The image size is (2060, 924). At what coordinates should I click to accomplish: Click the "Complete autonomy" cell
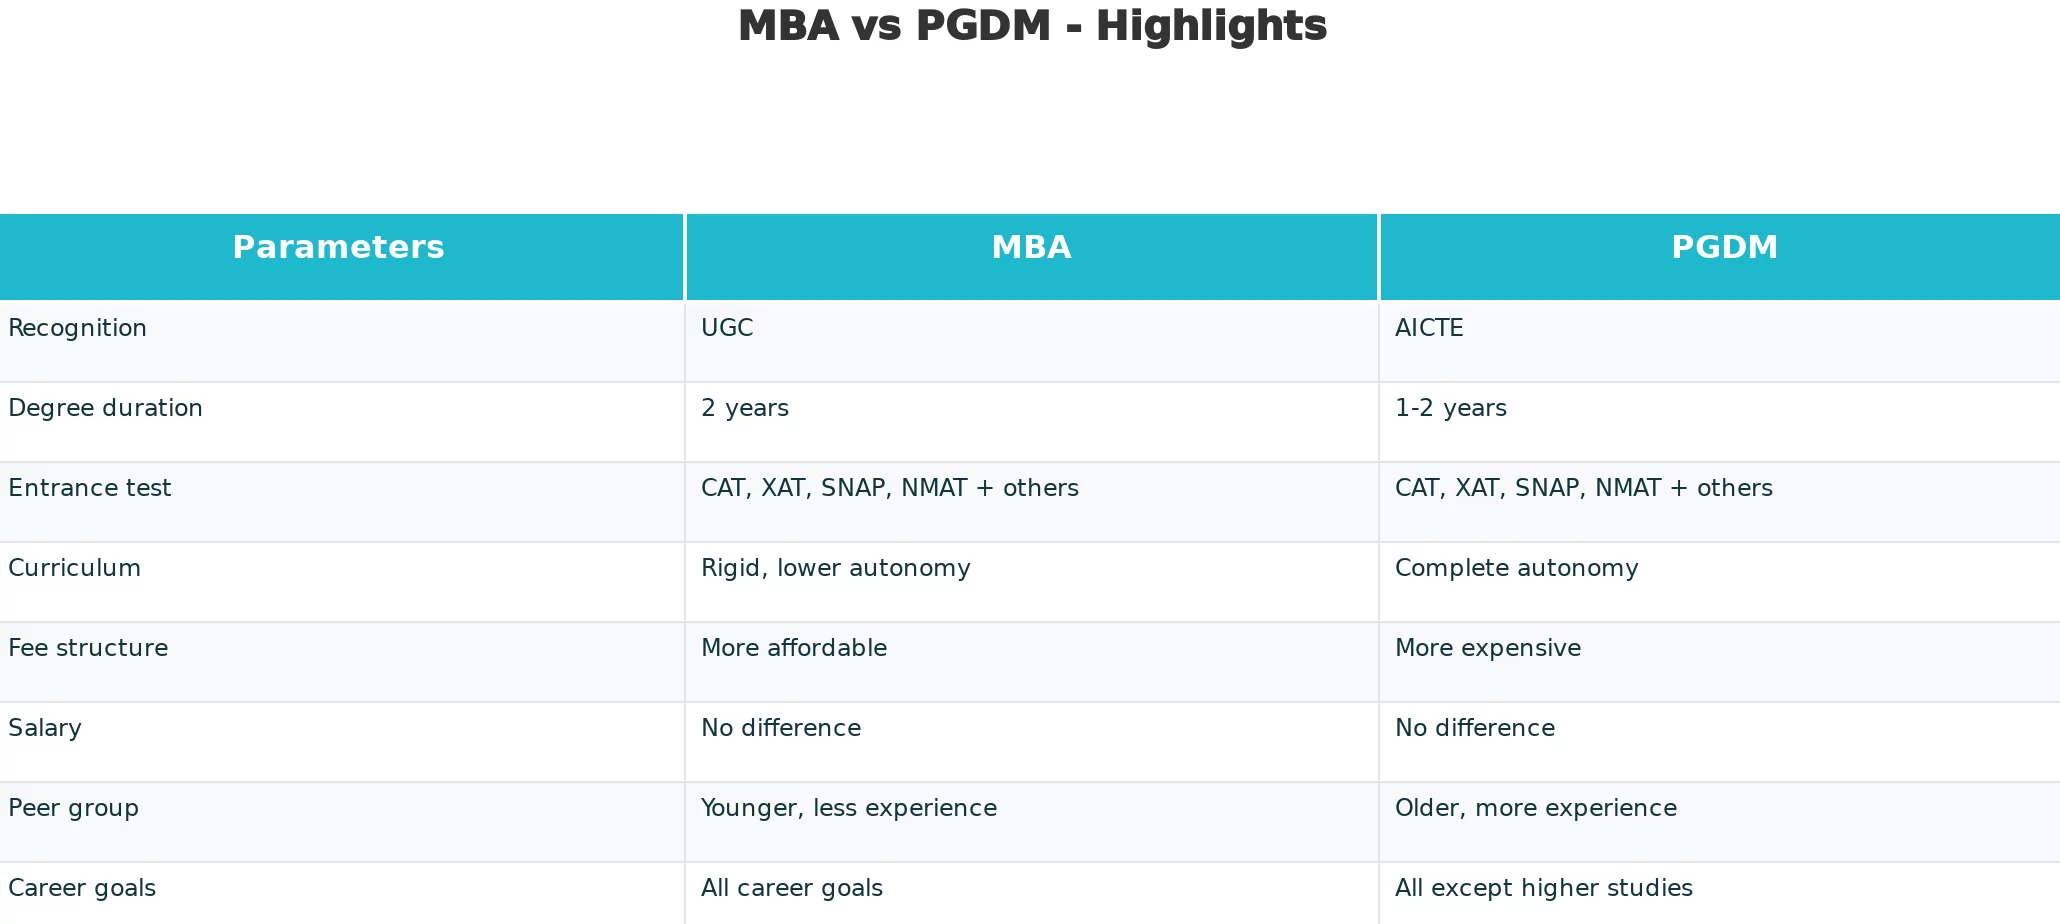click(x=1516, y=569)
